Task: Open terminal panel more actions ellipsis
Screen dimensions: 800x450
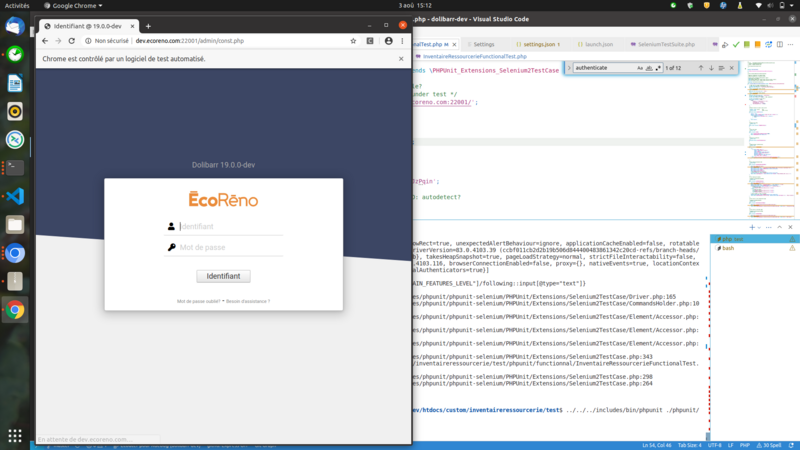Action: tap(768, 227)
